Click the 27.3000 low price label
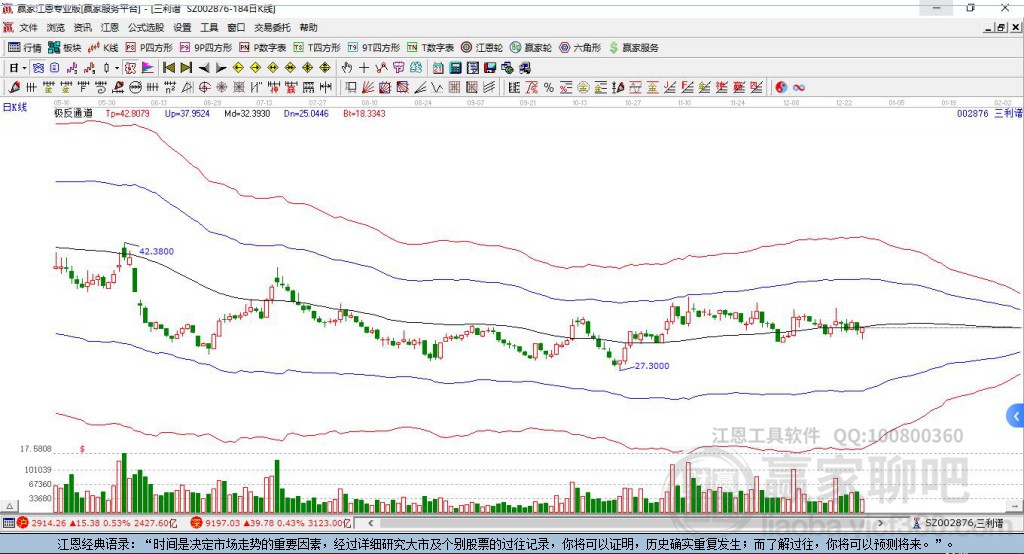The height and width of the screenshot is (554, 1024). tap(652, 366)
